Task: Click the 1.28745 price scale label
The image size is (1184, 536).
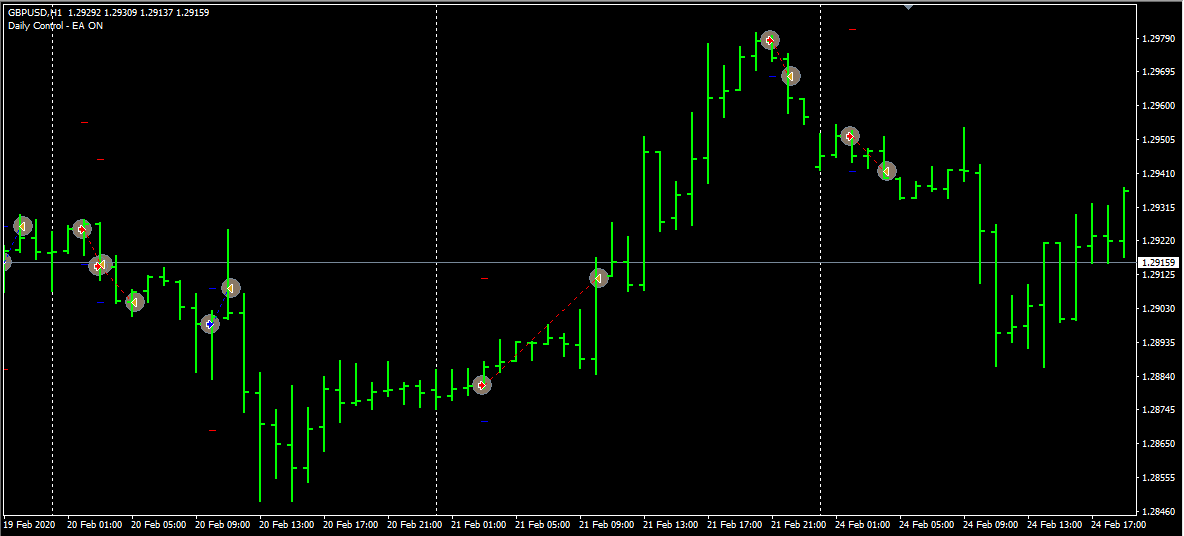Action: (1158, 410)
